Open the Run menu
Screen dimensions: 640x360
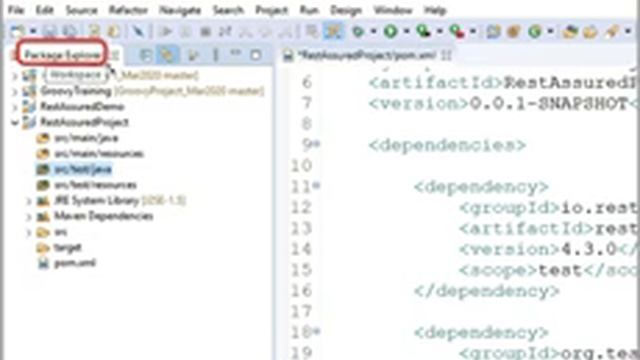(x=309, y=10)
